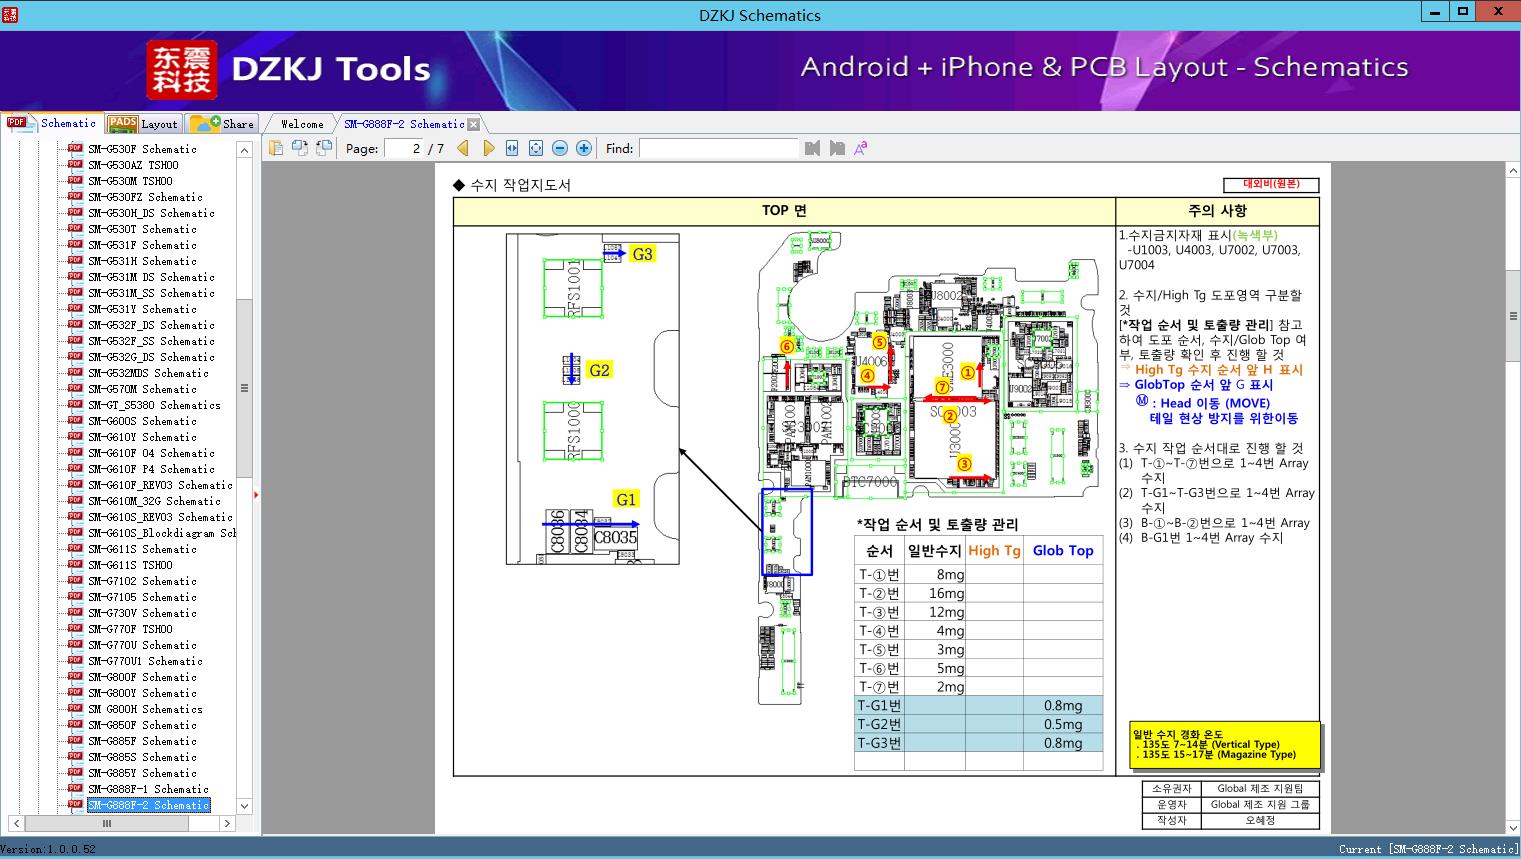Click the fit-page icon in toolbar
1521x859 pixels.
(x=536, y=148)
